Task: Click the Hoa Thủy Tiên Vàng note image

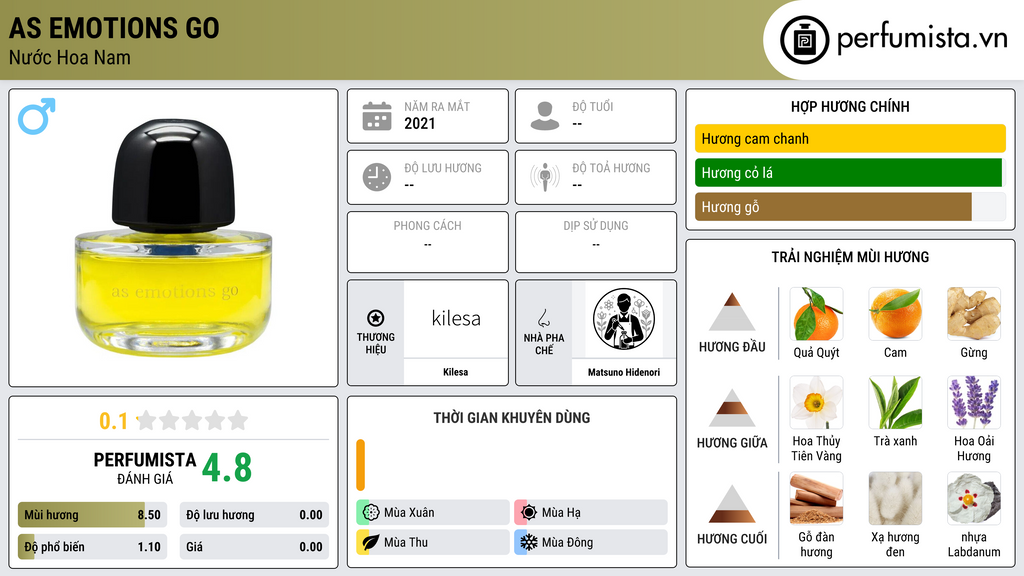Action: click(816, 402)
